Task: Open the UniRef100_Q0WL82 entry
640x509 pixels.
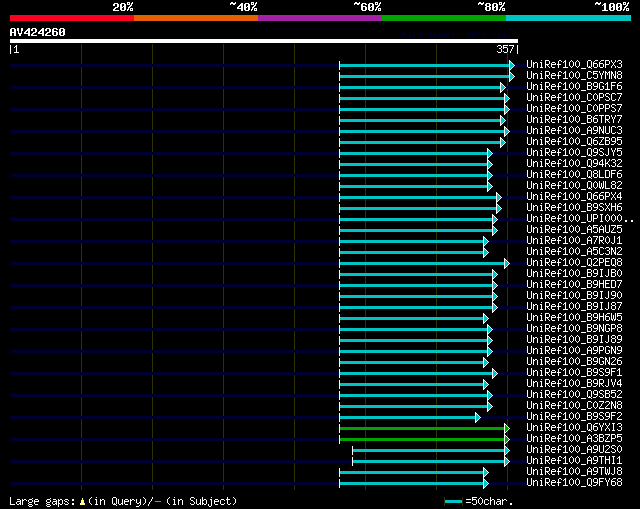Action: coord(574,186)
